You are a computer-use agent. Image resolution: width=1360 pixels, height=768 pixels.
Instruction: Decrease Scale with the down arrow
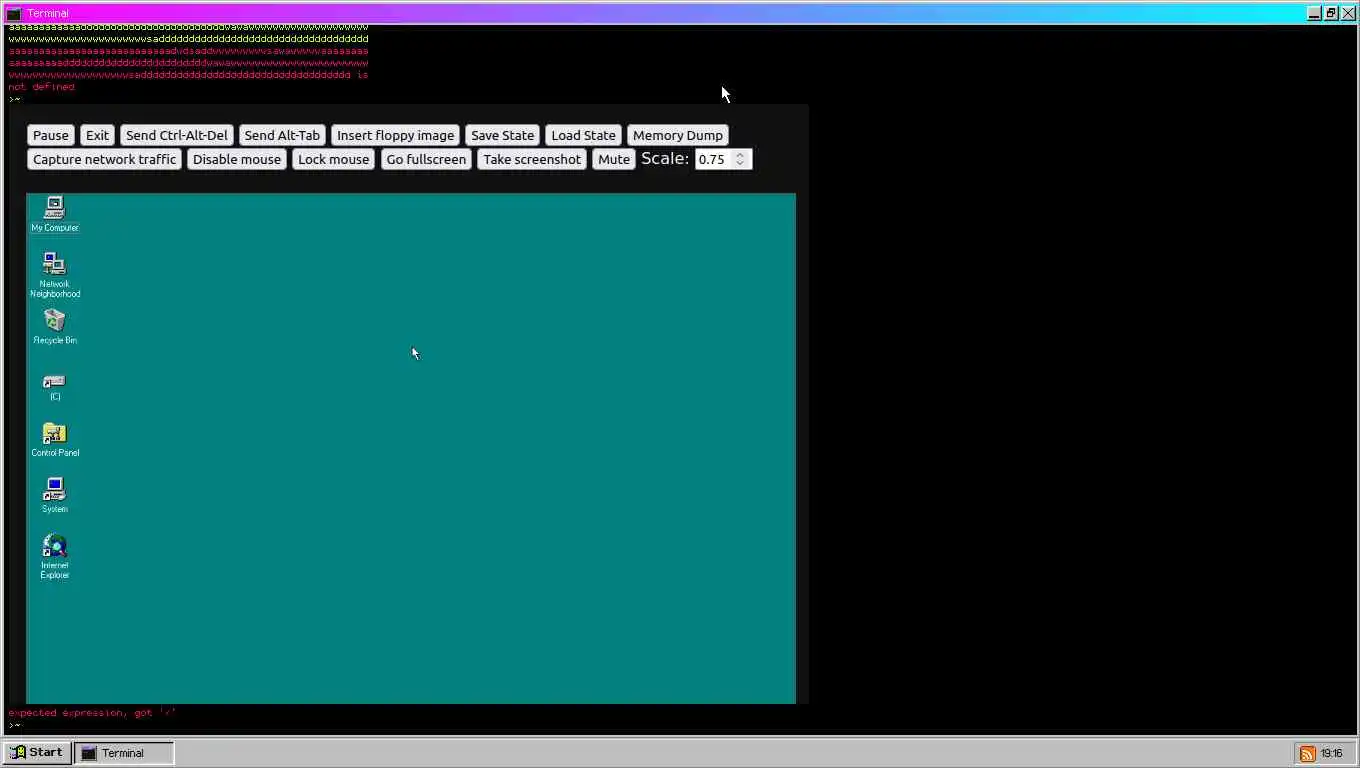740,164
